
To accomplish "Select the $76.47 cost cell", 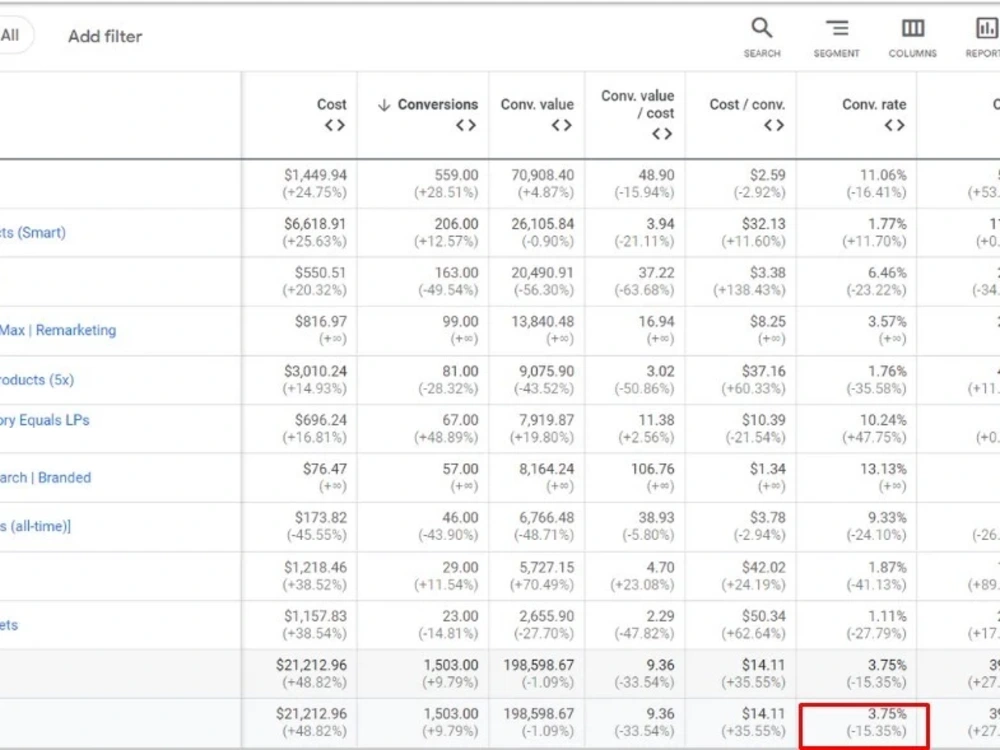I will point(300,478).
